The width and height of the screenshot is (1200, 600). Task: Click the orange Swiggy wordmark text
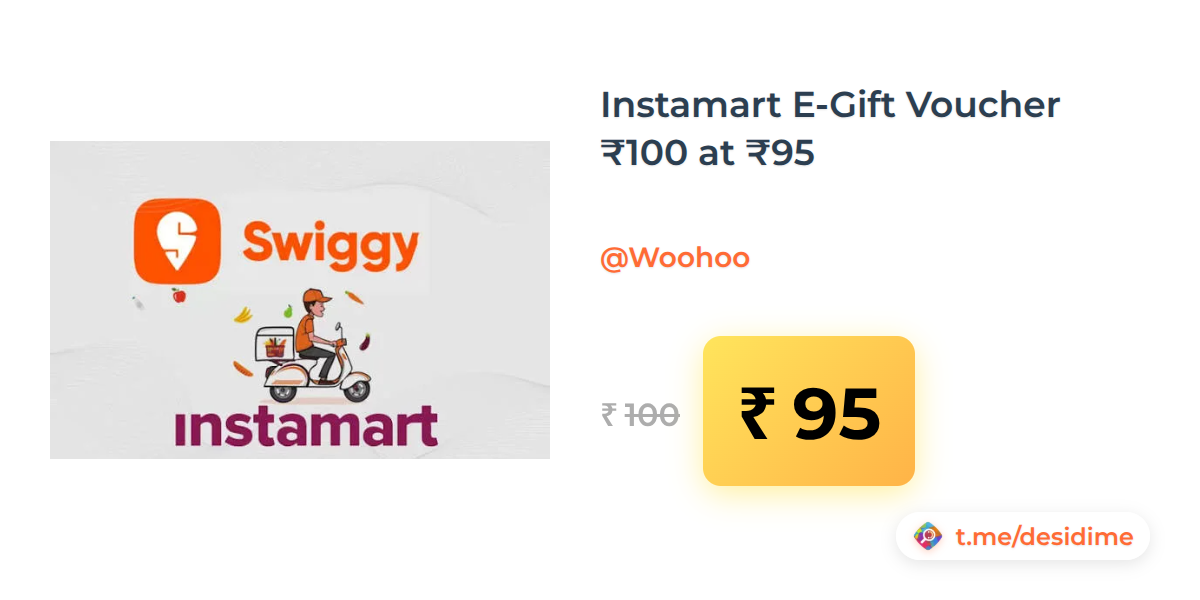pos(331,246)
